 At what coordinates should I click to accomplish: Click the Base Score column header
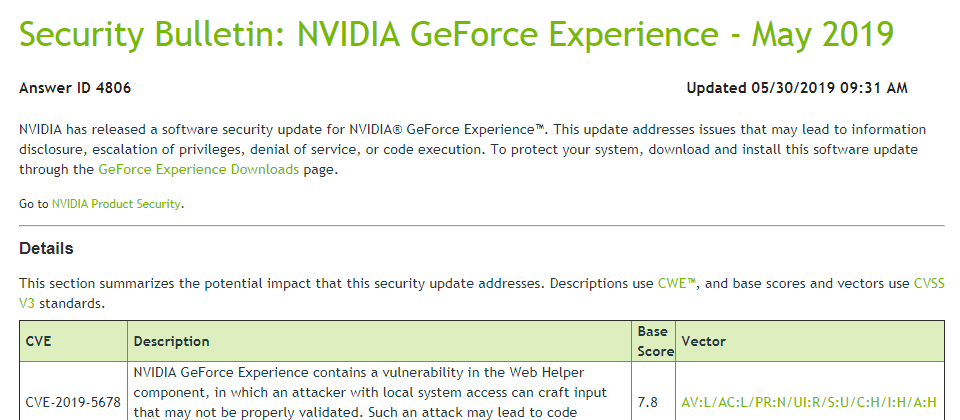click(x=654, y=341)
